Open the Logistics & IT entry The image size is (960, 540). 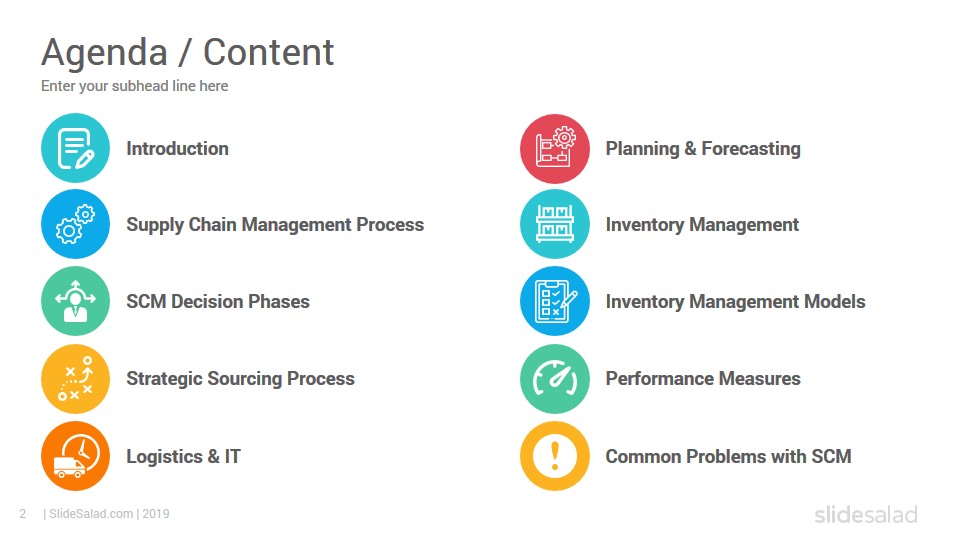[183, 457]
